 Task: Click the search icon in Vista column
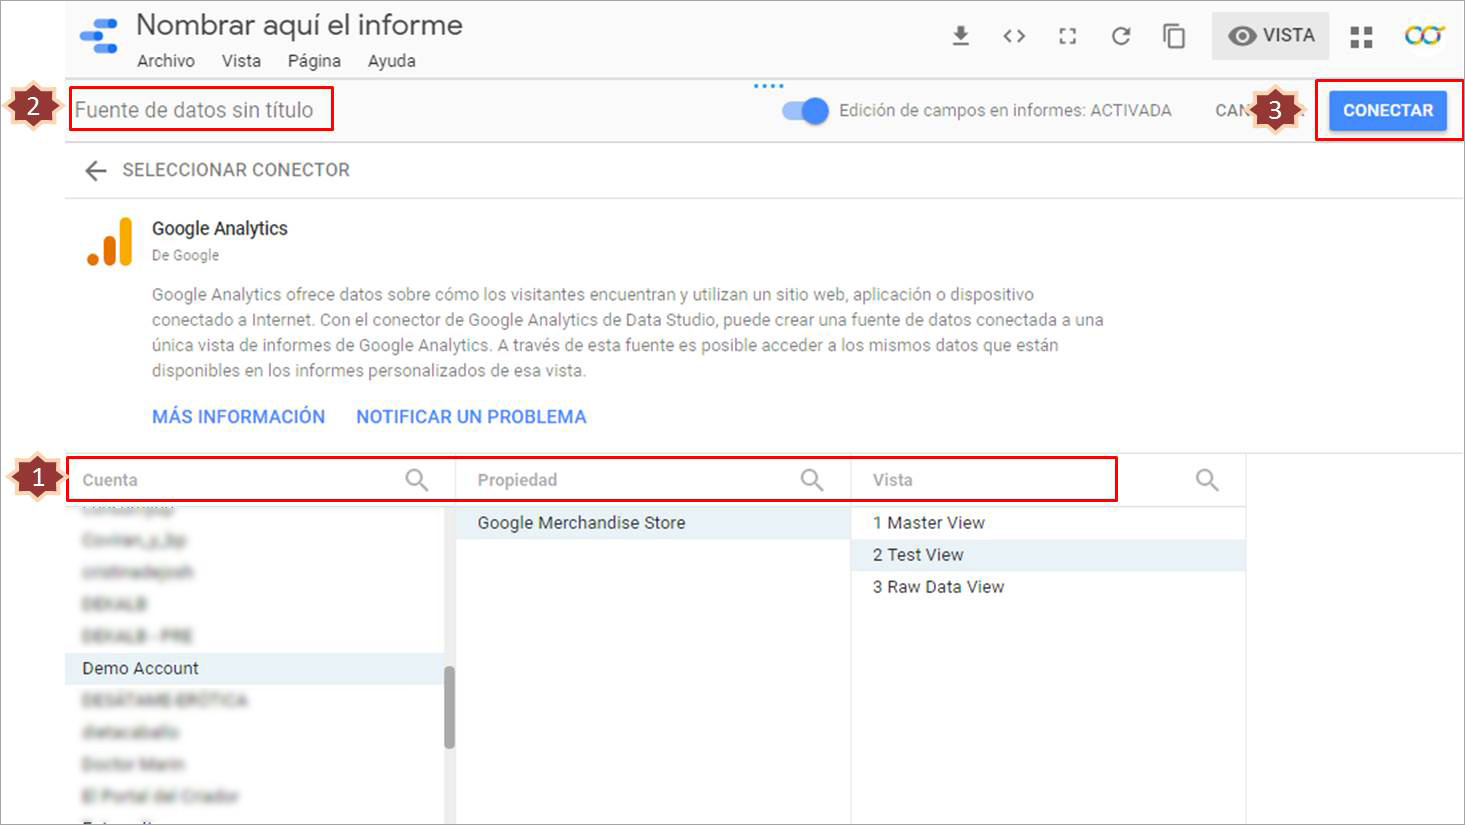(x=1207, y=480)
